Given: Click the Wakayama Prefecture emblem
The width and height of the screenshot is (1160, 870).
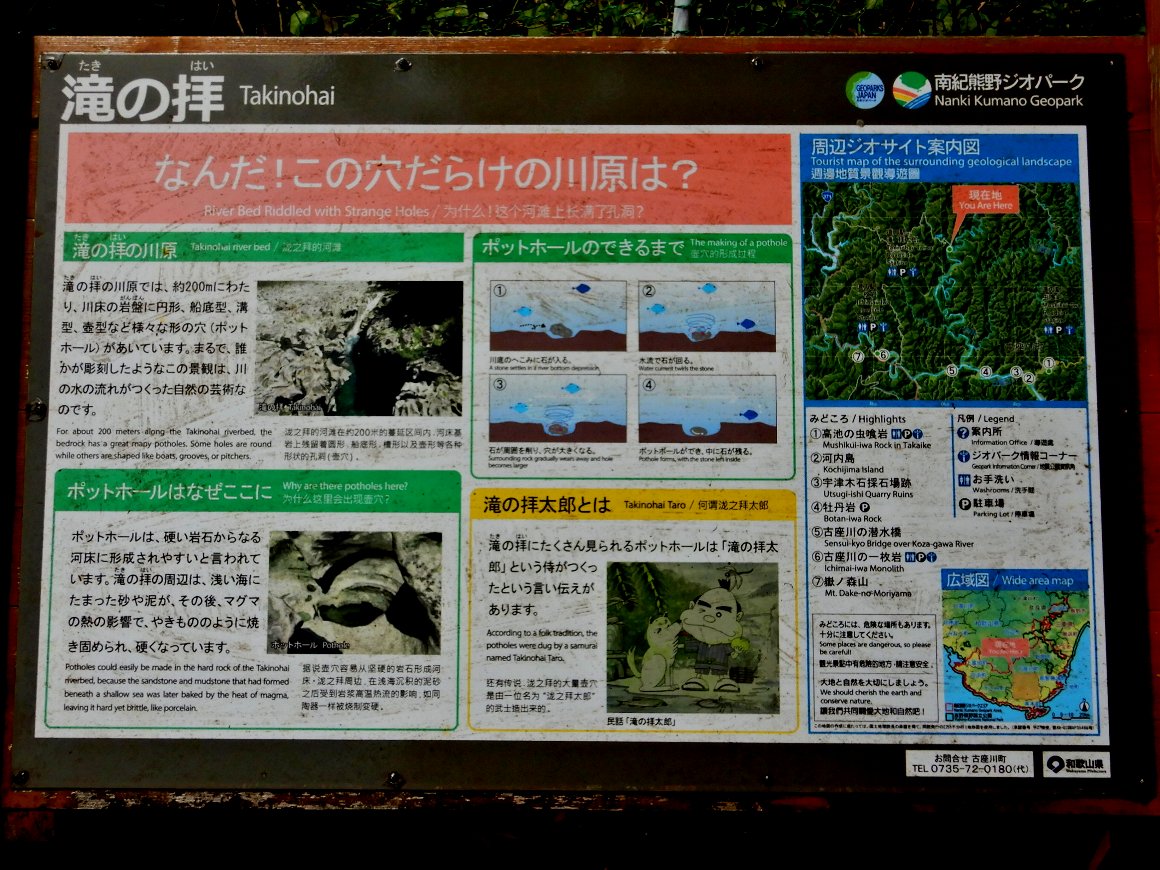Looking at the screenshot, I should pos(1055,764).
